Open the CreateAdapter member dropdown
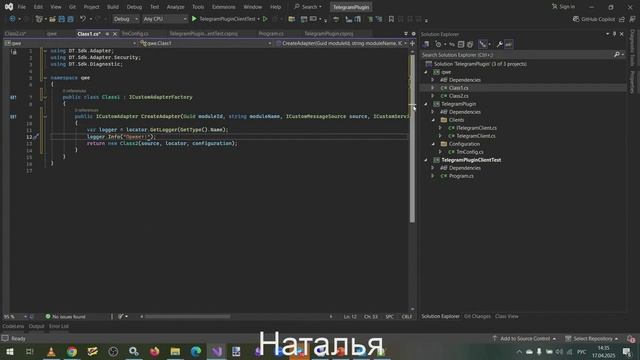Image resolution: width=640 pixels, height=360 pixels. tap(342, 43)
